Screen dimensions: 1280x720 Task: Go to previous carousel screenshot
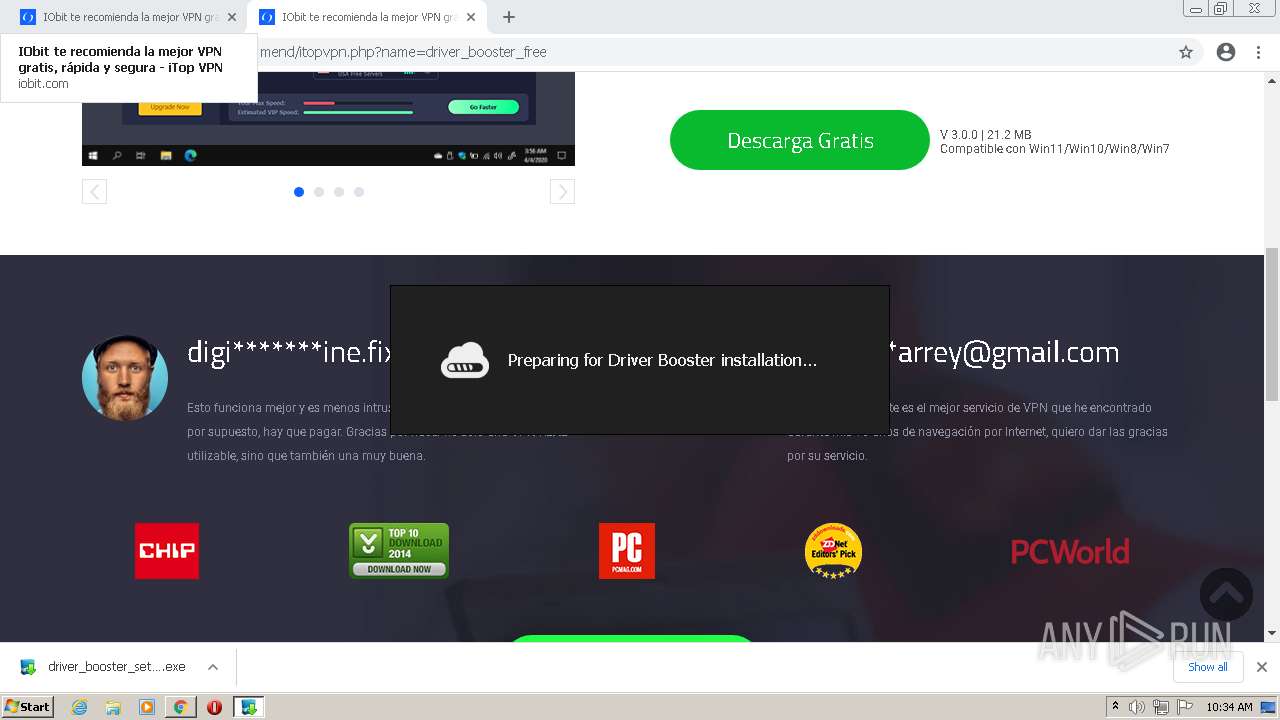(x=94, y=191)
